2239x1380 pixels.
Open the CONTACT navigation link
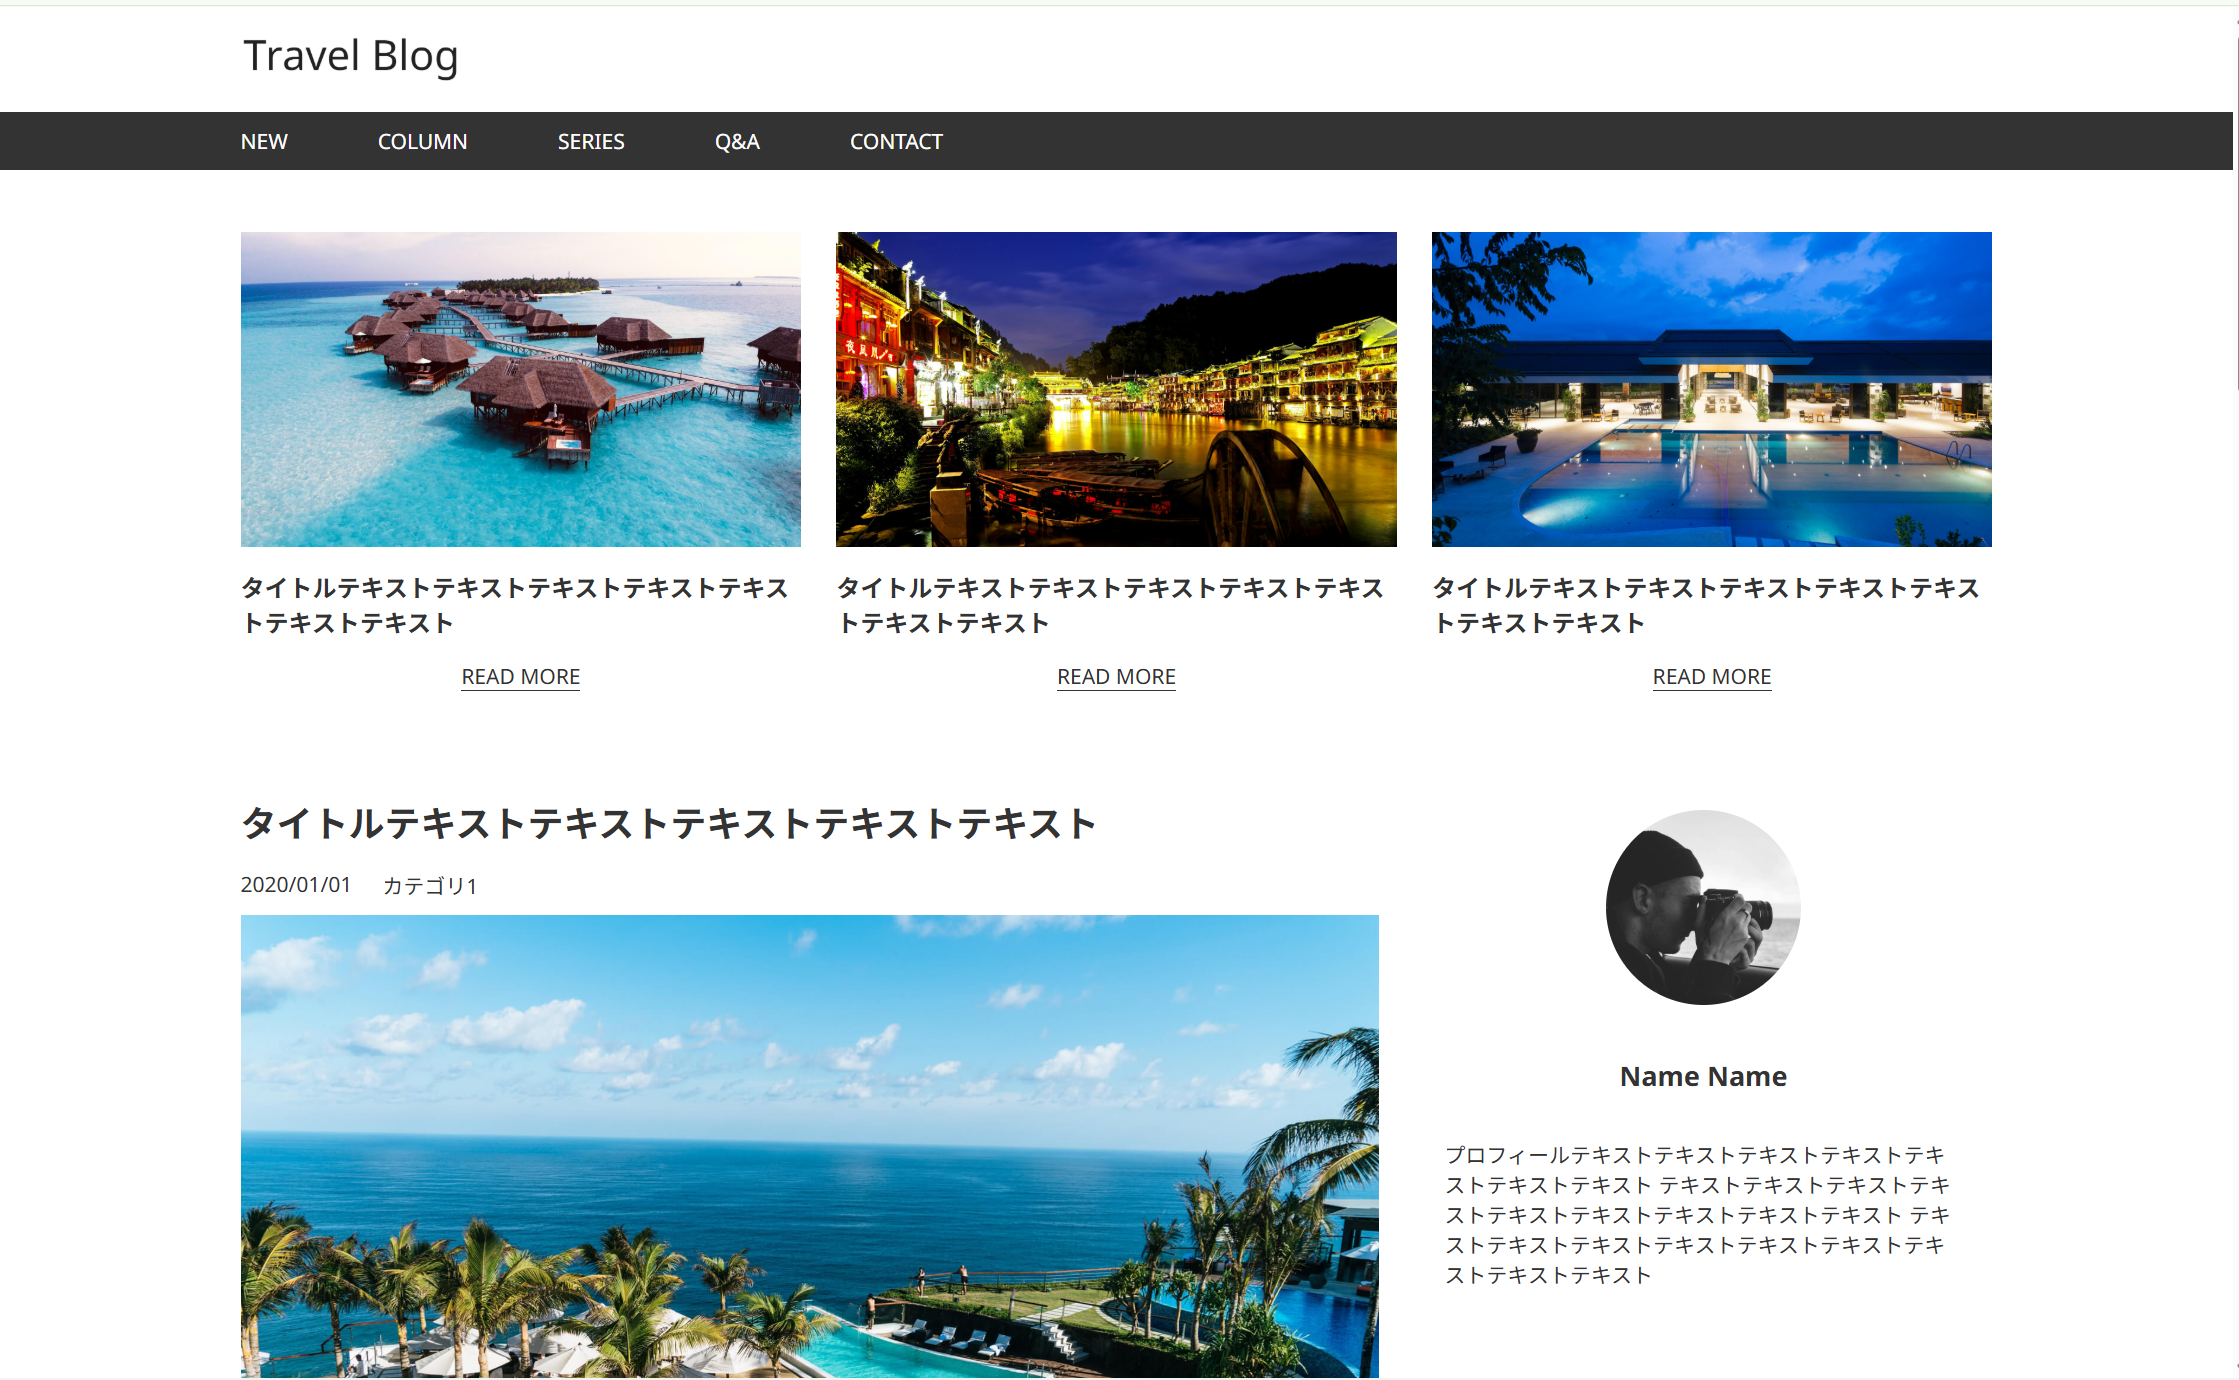(x=895, y=142)
